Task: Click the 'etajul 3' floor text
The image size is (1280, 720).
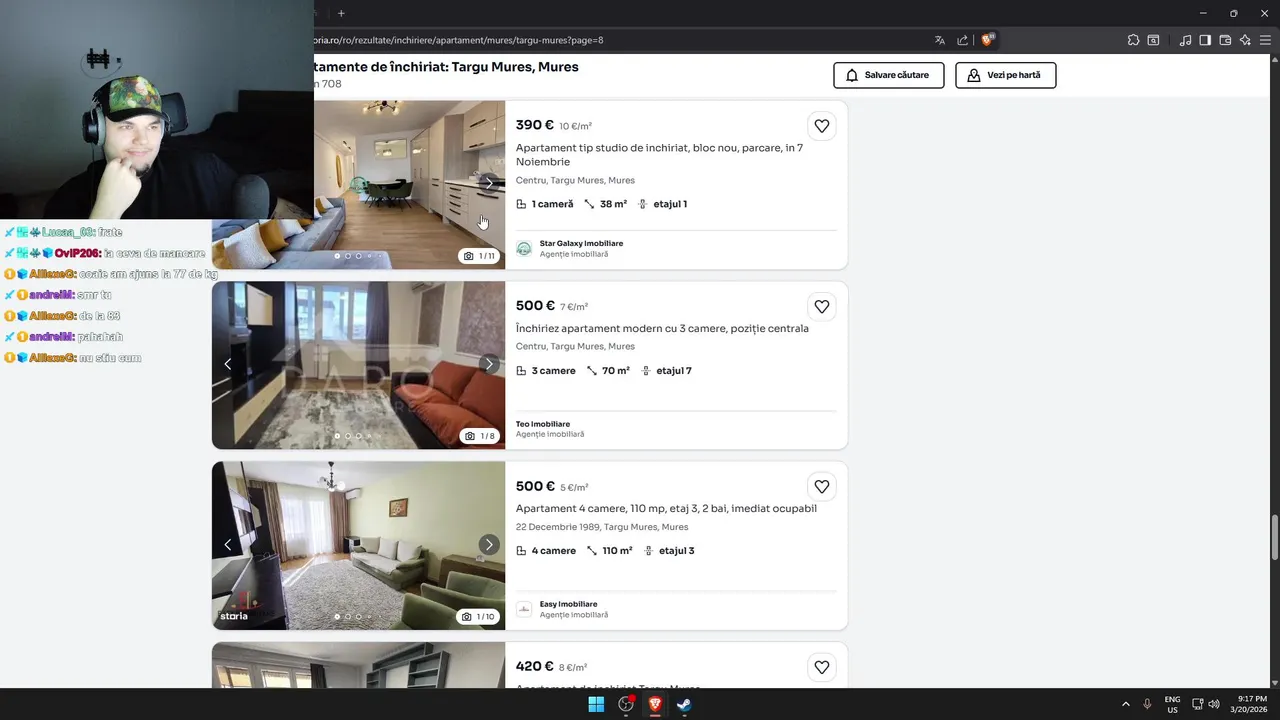Action: point(676,551)
